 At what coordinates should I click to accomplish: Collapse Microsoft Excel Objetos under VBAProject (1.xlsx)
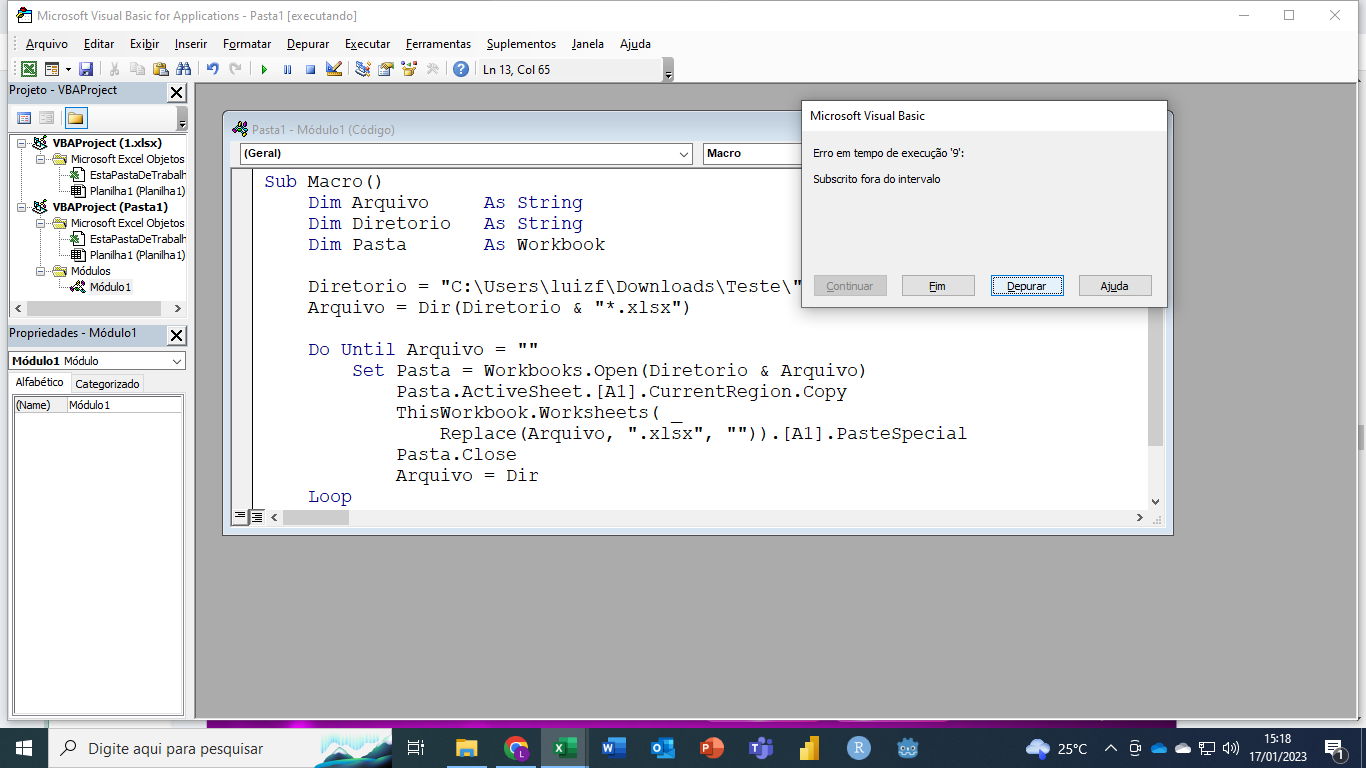tap(41, 159)
